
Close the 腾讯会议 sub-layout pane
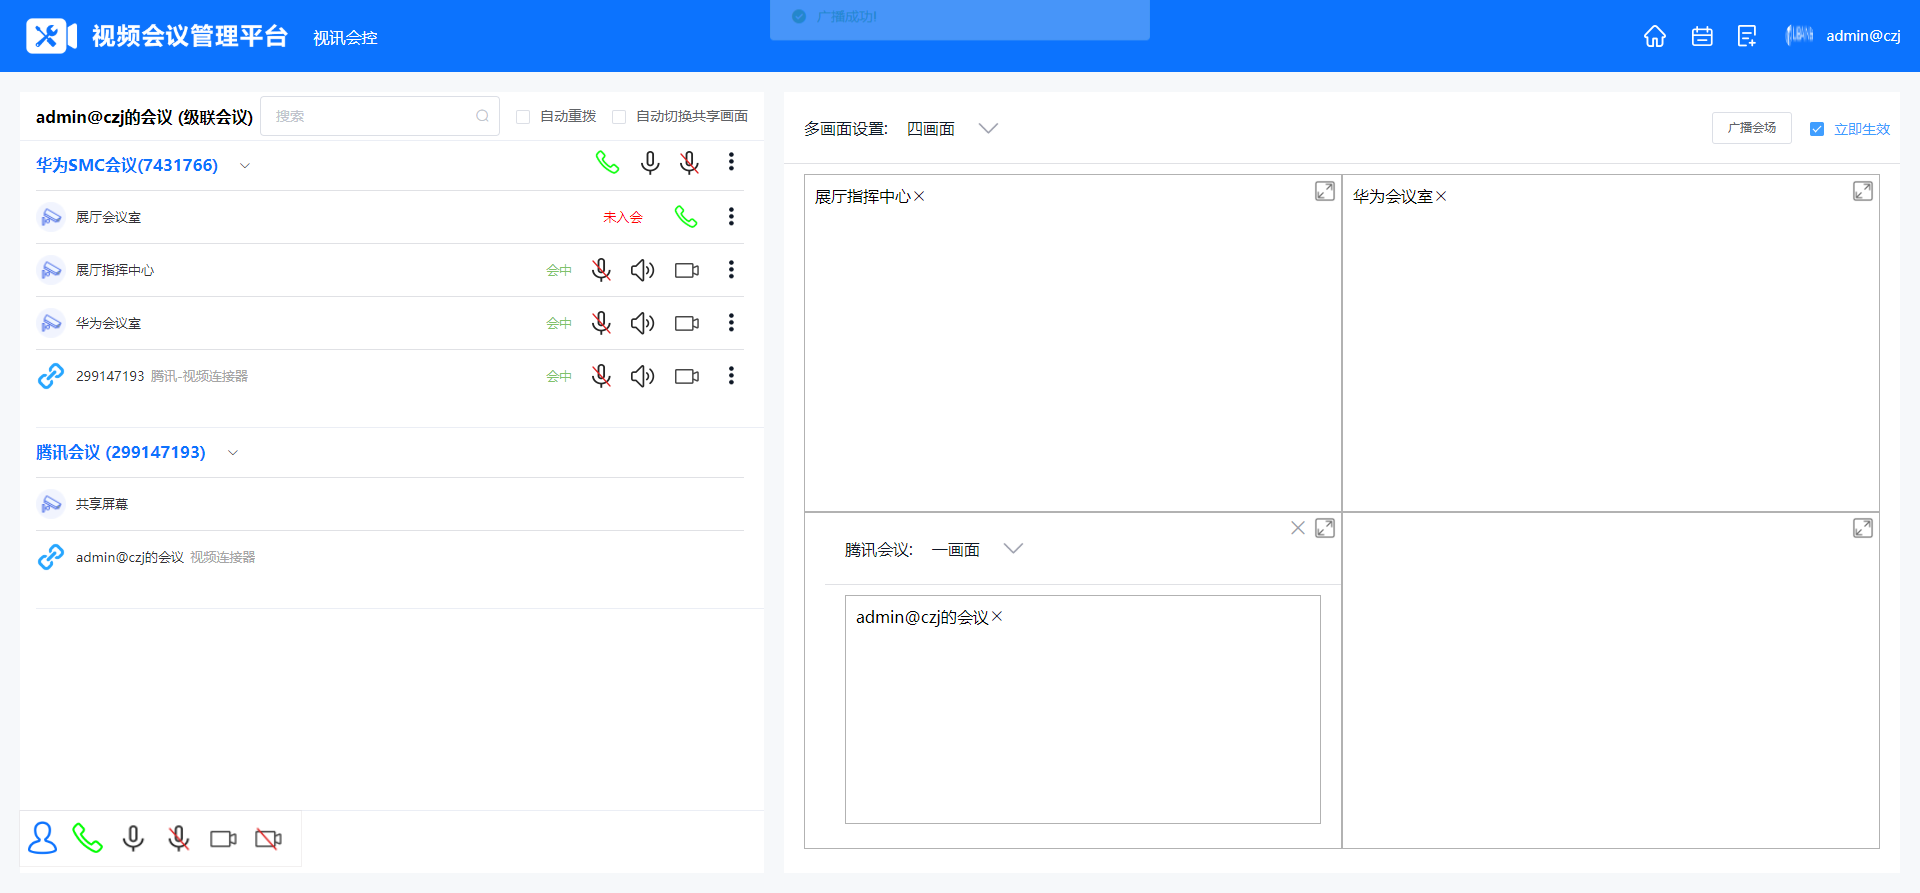coord(1298,528)
